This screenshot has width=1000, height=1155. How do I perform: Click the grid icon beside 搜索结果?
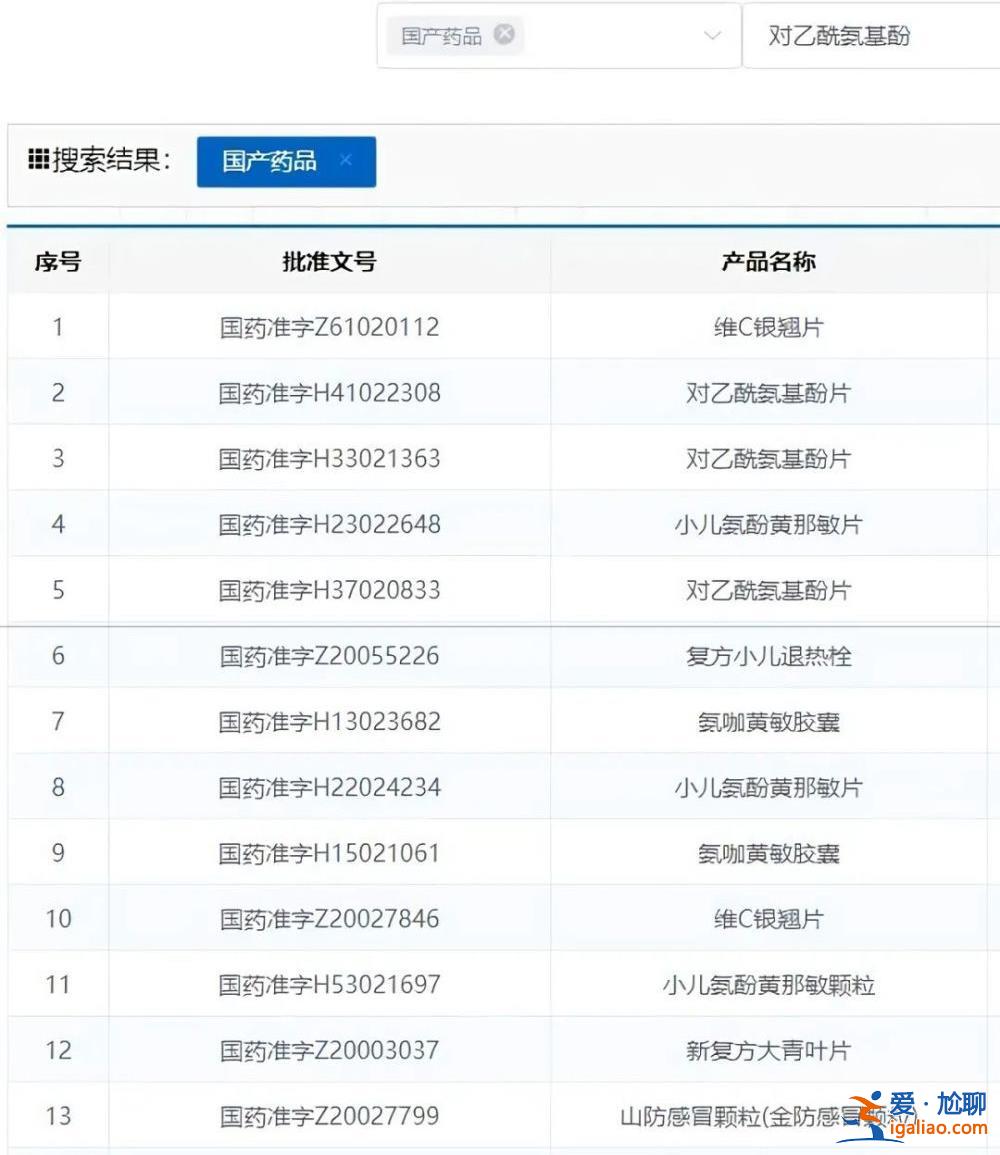(38, 160)
